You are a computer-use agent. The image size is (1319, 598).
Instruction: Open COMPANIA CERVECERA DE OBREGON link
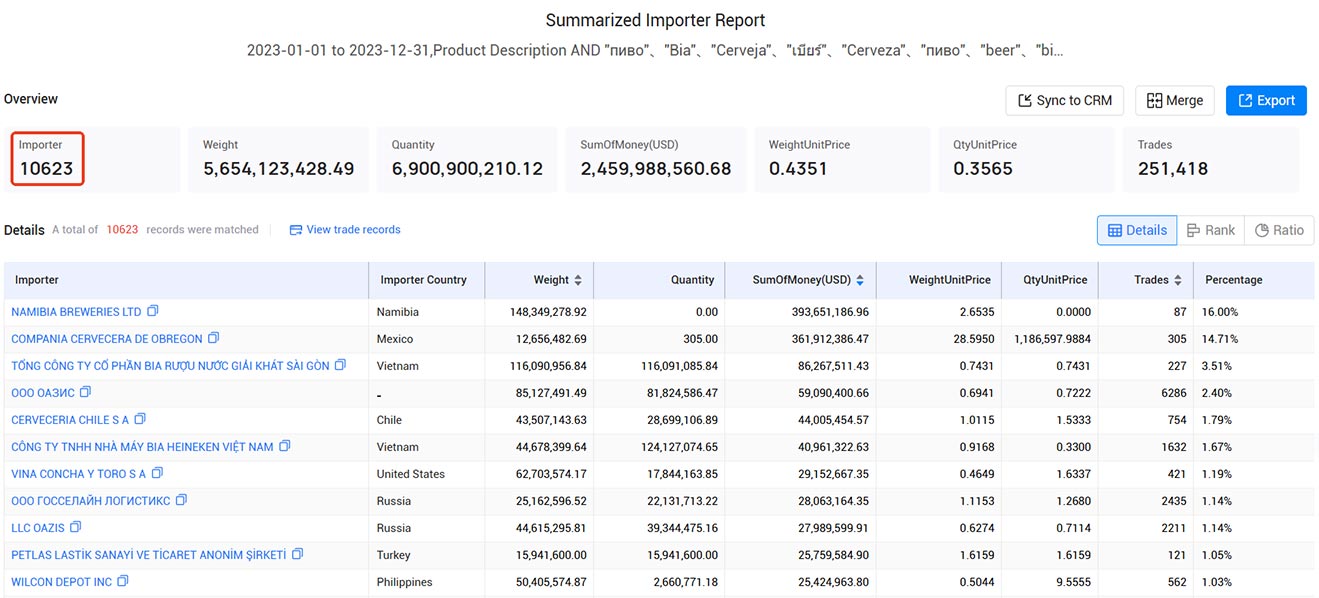point(107,339)
